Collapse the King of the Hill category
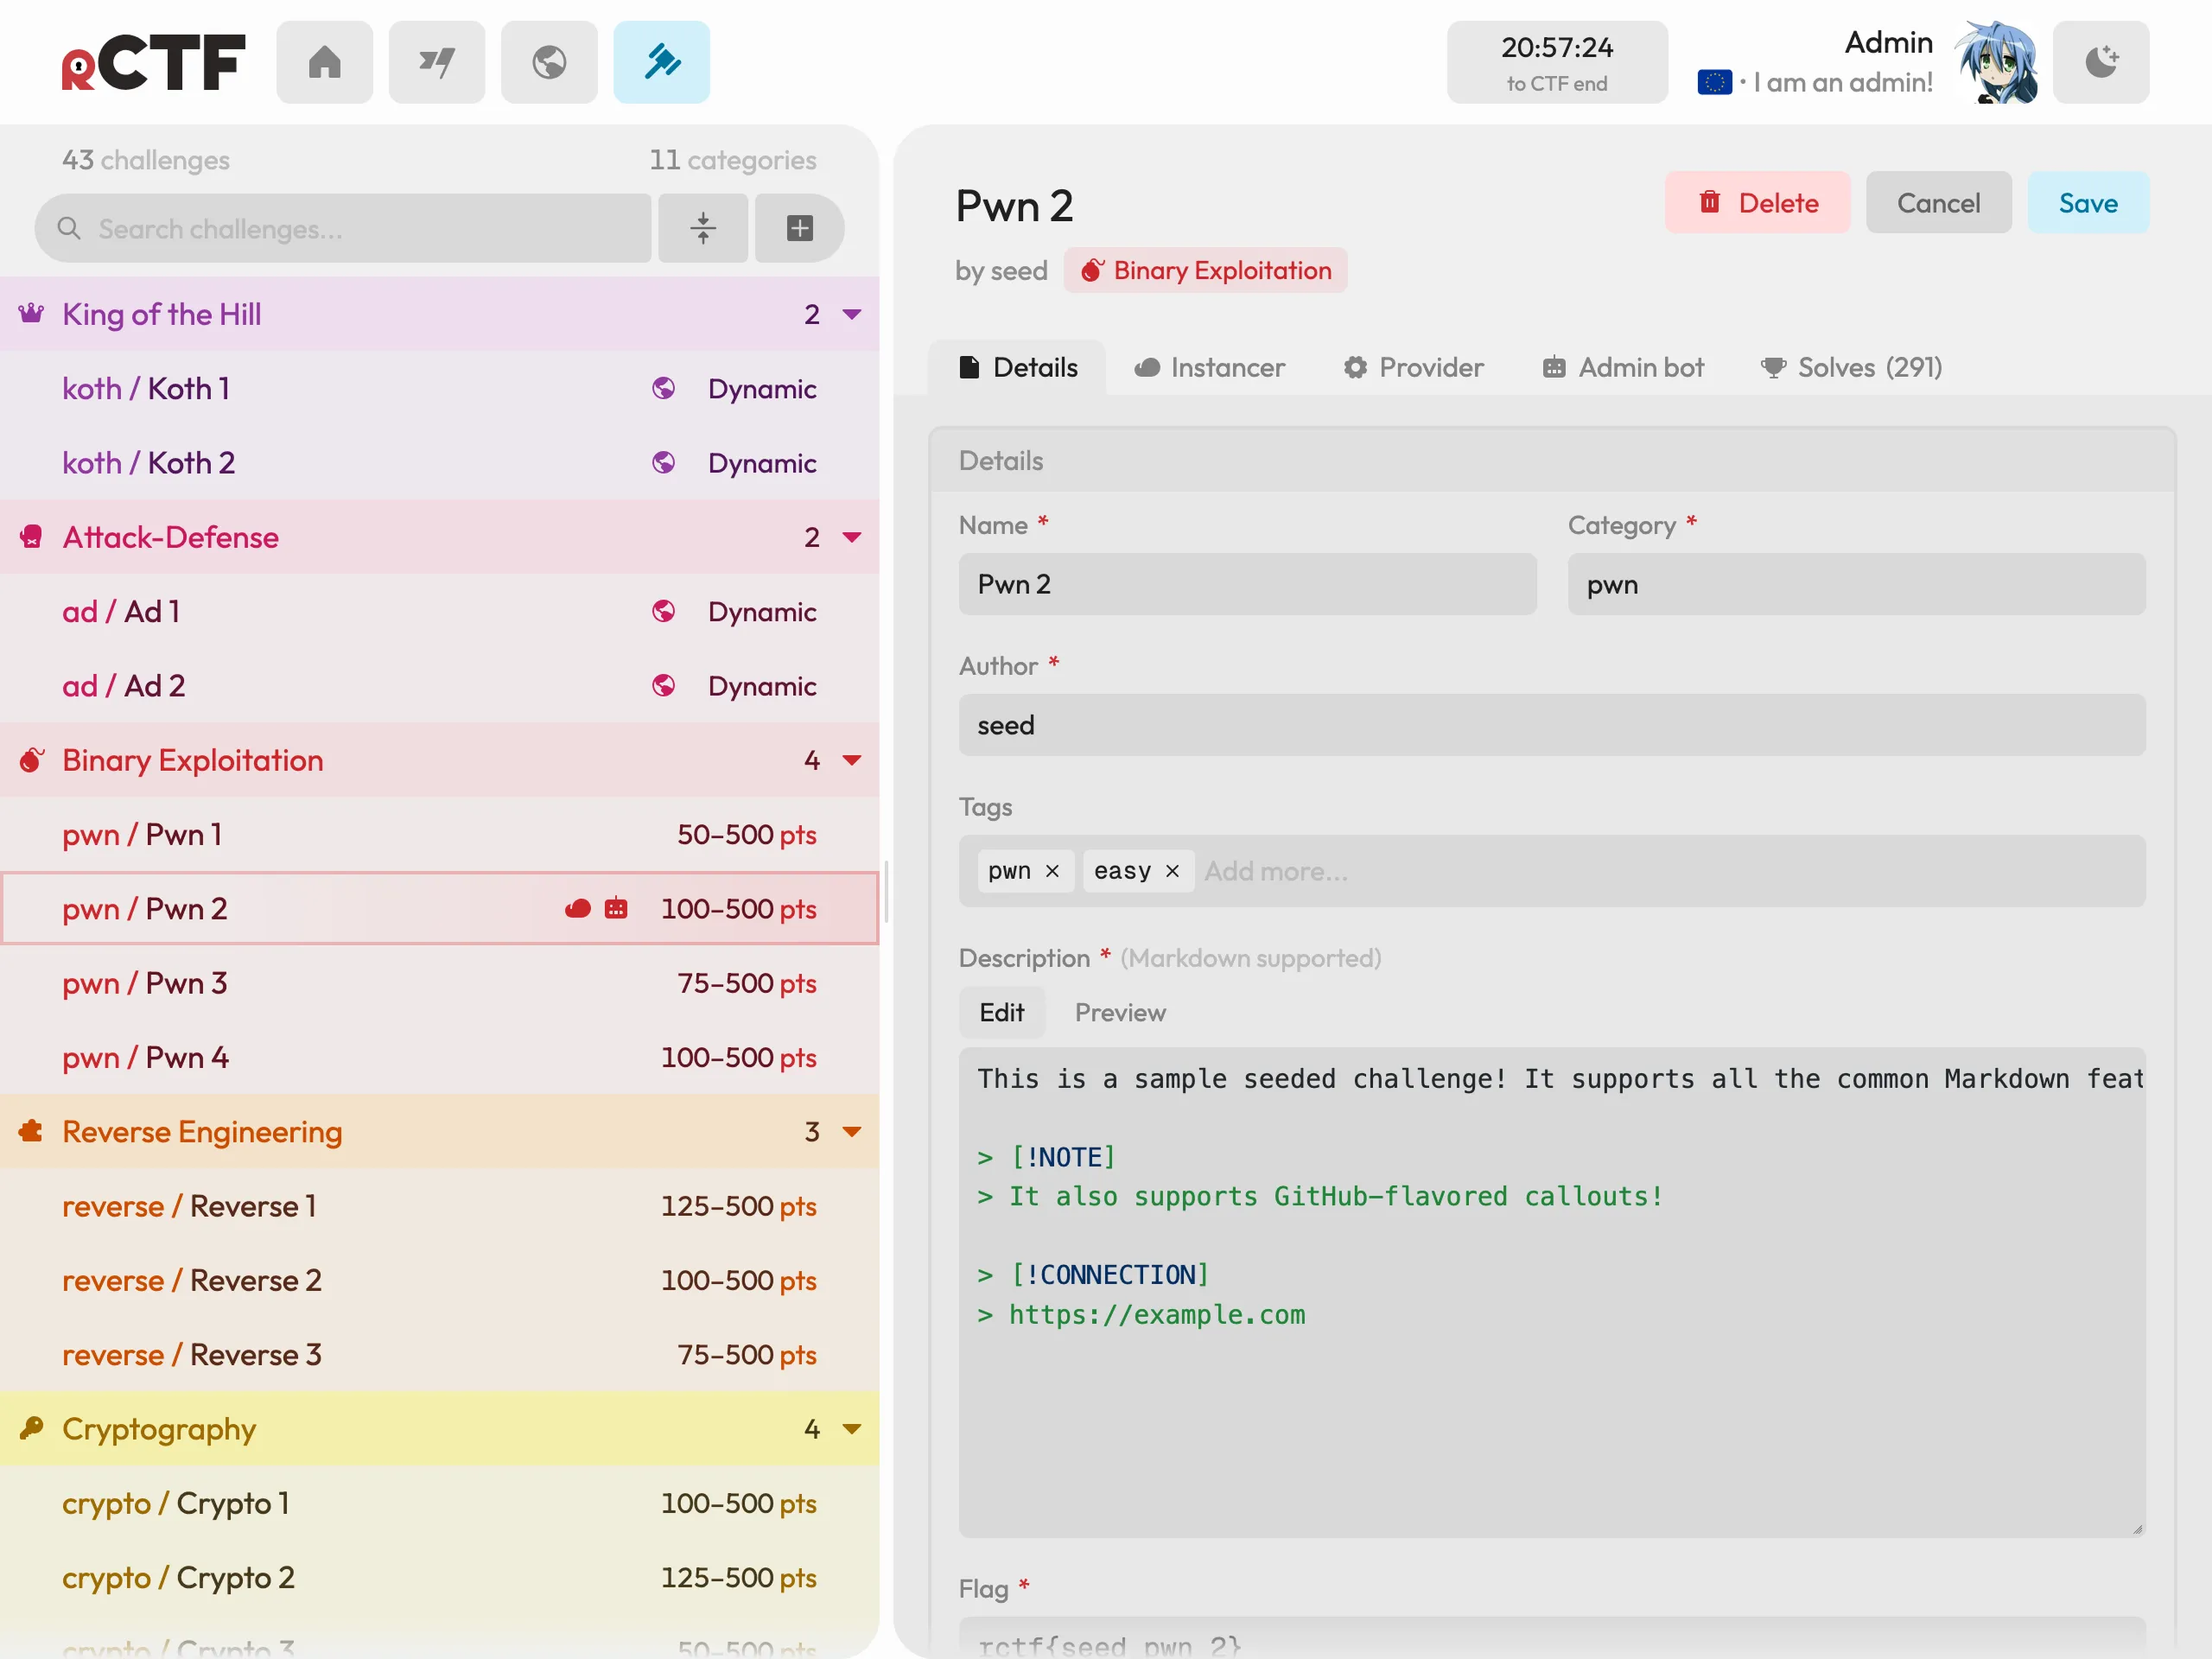The image size is (2212, 1659). coord(852,314)
